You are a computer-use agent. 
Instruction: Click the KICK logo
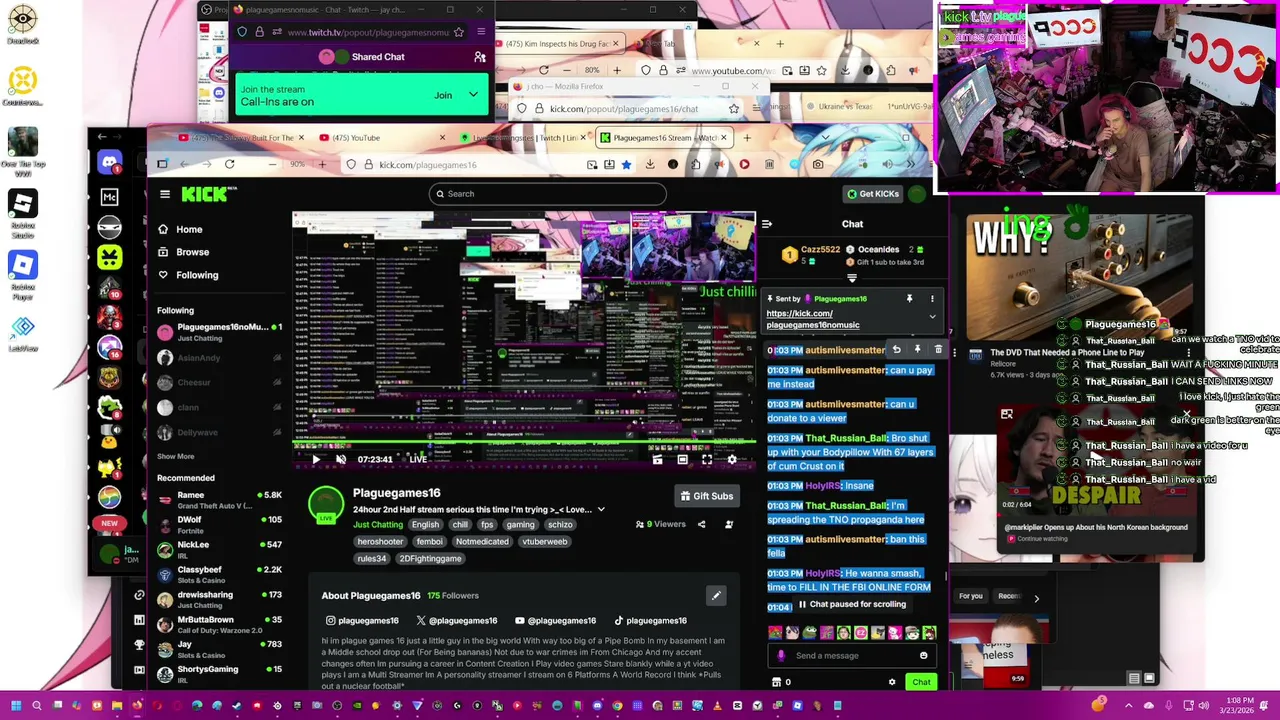coord(207,194)
